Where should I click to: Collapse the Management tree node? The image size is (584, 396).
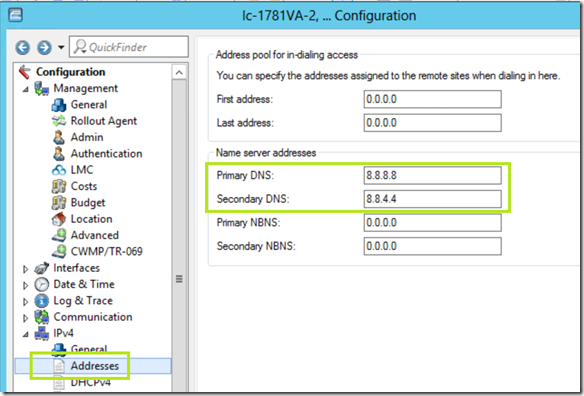(25, 89)
